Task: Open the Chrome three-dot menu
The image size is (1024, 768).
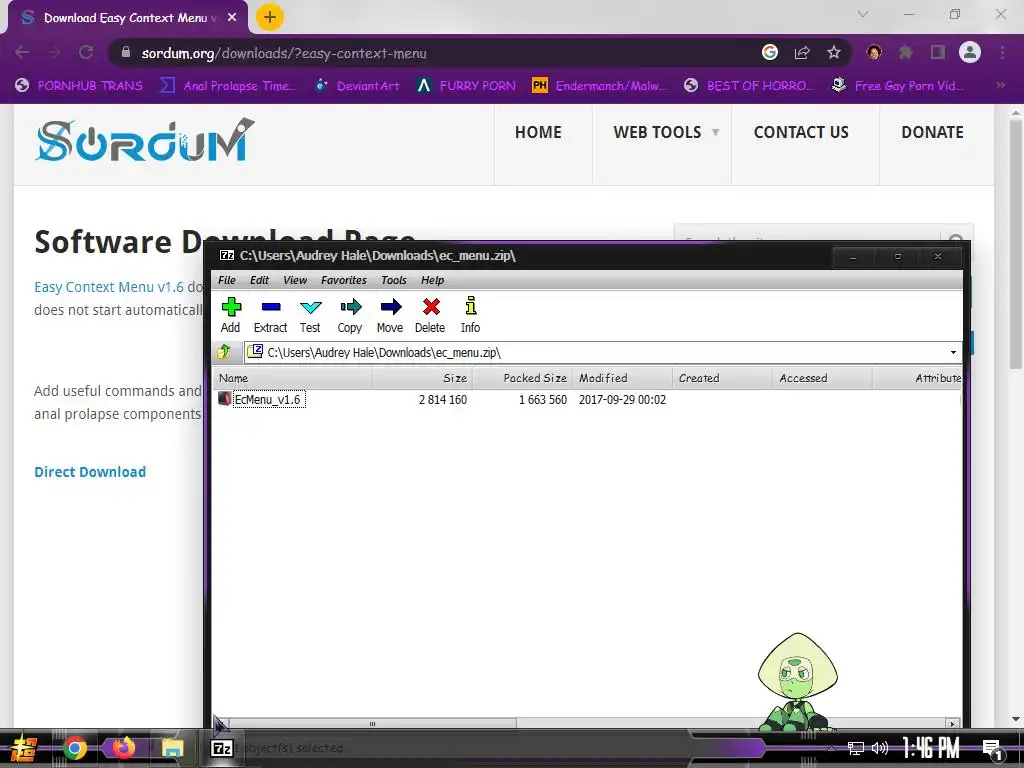Action: tap(1002, 52)
